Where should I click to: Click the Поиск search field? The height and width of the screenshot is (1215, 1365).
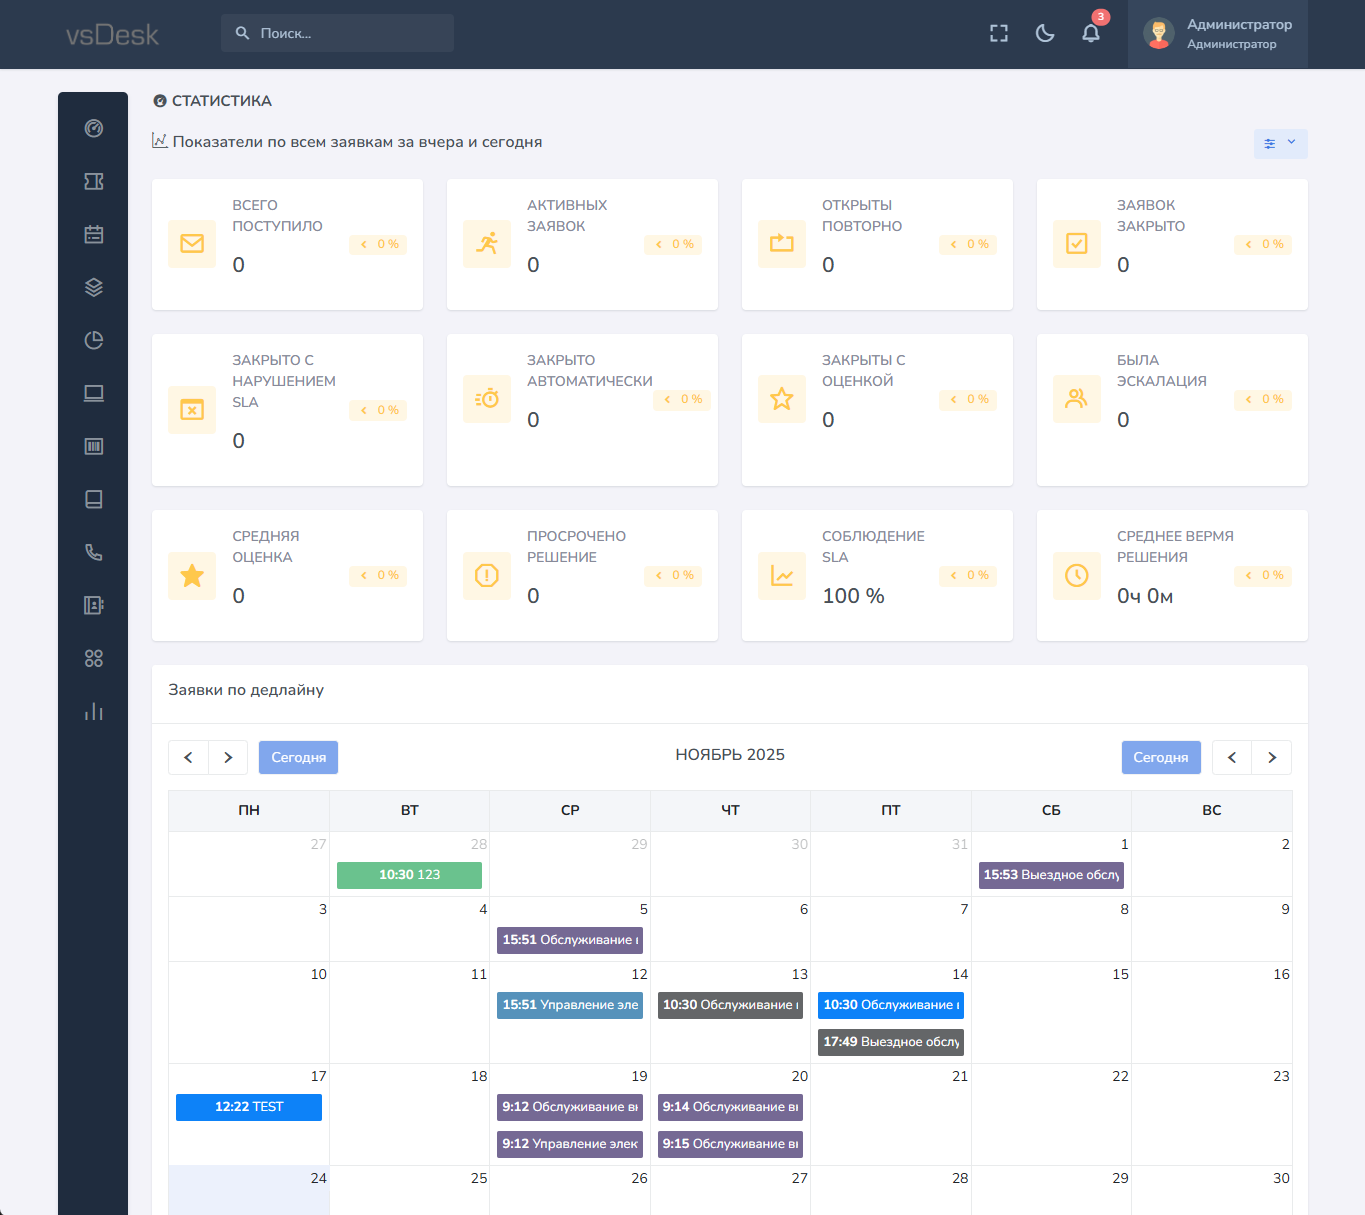337,33
